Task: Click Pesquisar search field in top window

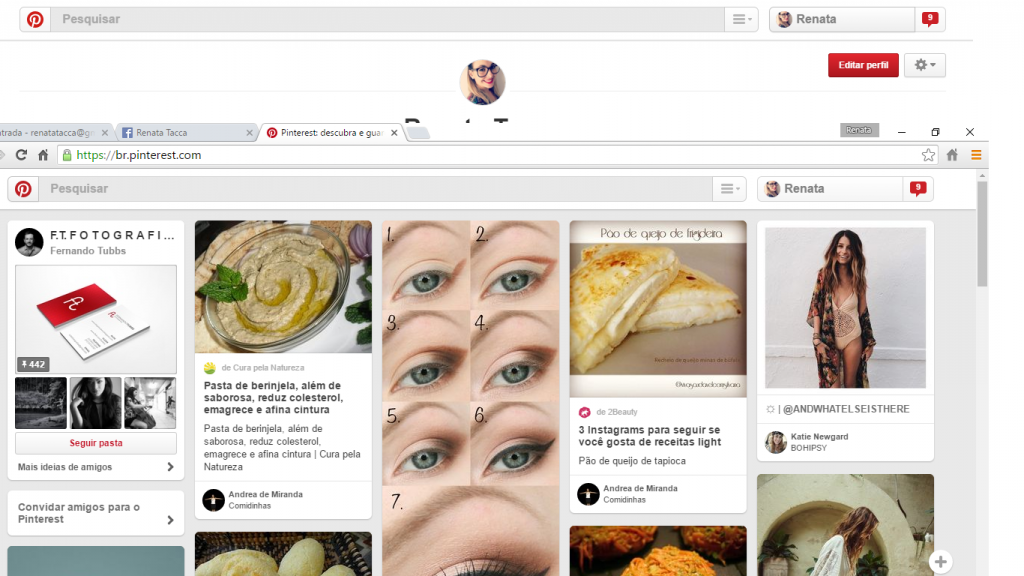Action: pyautogui.click(x=388, y=20)
